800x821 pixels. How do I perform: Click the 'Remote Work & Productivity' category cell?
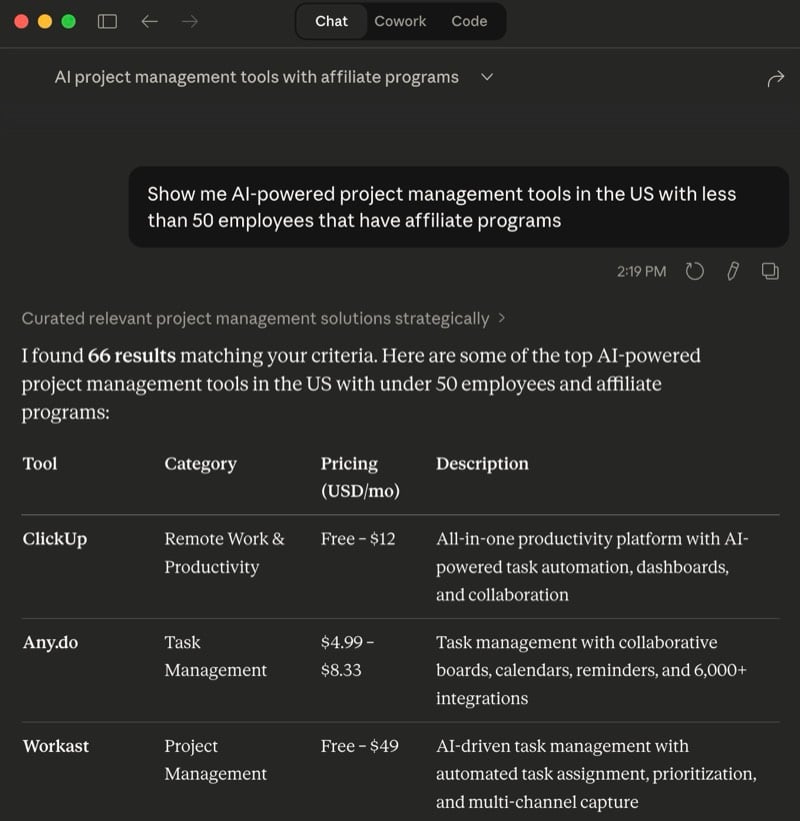tap(224, 553)
